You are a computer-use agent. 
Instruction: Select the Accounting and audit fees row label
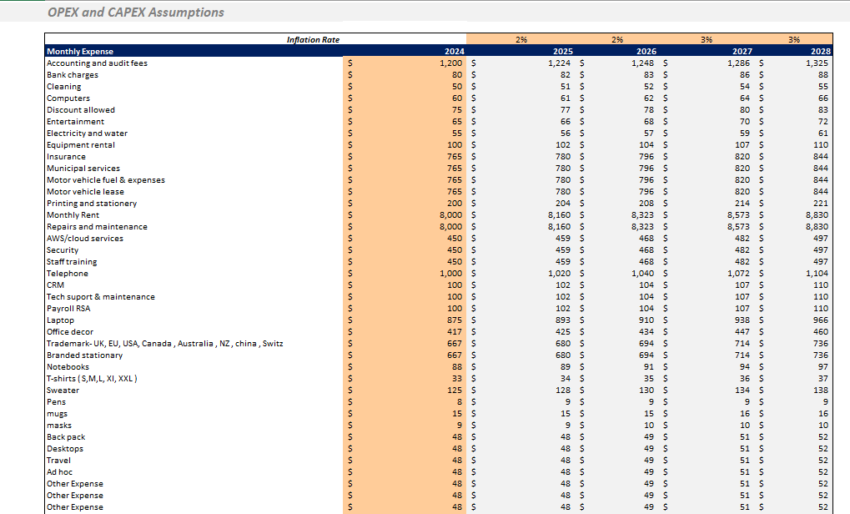pyautogui.click(x=97, y=63)
